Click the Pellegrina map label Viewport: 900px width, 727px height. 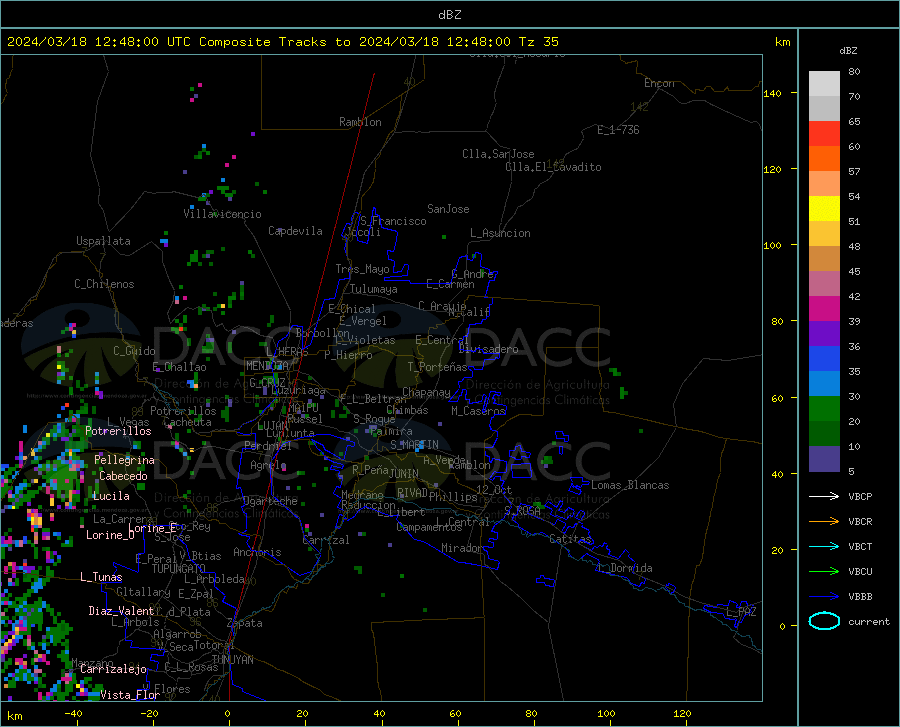click(124, 460)
